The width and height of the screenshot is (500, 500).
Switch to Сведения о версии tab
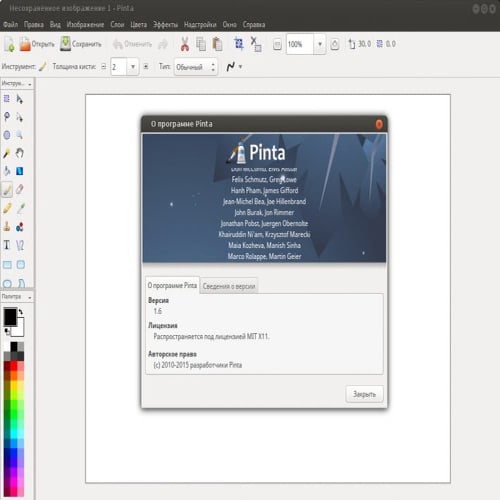229,286
